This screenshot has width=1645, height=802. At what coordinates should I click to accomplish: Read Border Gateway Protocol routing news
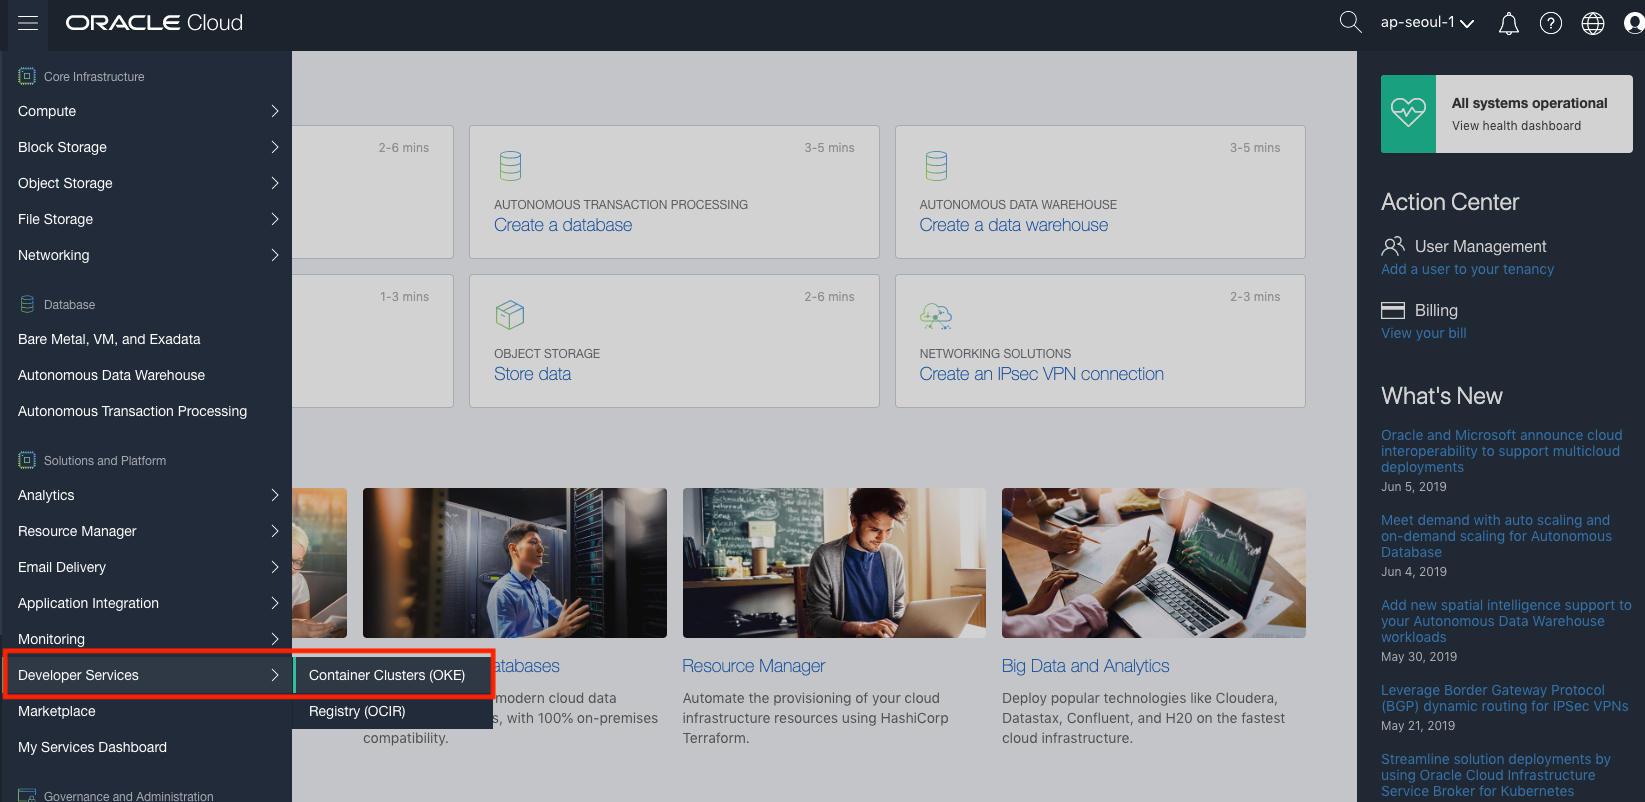tap(1505, 698)
